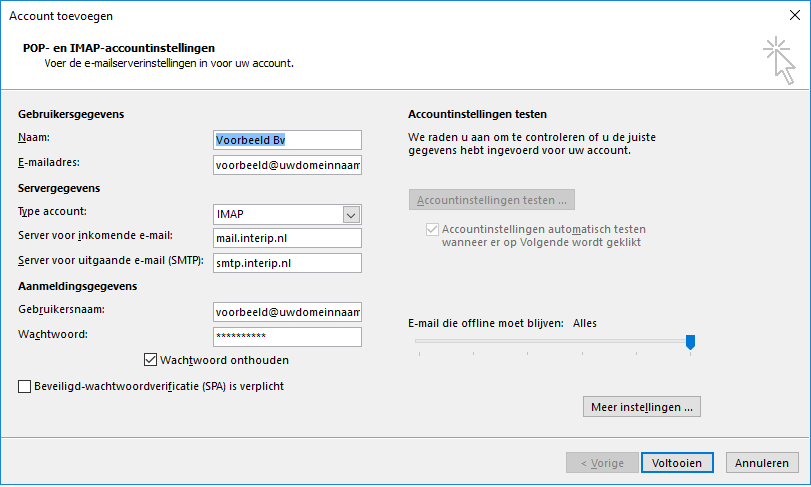Click the Accountinstellingen testen button
The width and height of the screenshot is (811, 487).
pos(491,200)
